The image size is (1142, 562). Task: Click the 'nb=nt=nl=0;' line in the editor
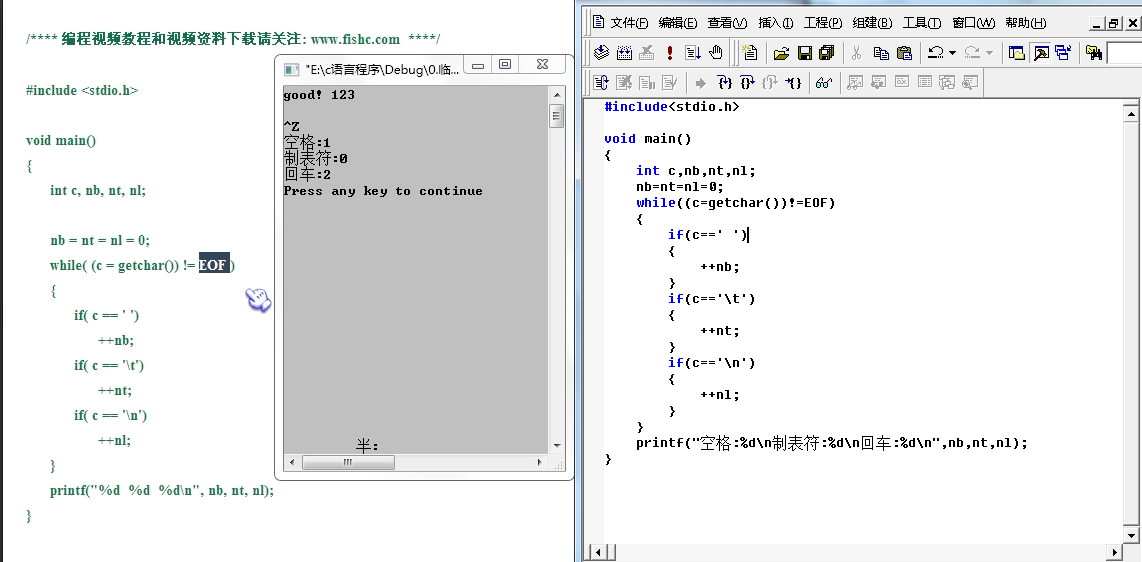pos(680,186)
